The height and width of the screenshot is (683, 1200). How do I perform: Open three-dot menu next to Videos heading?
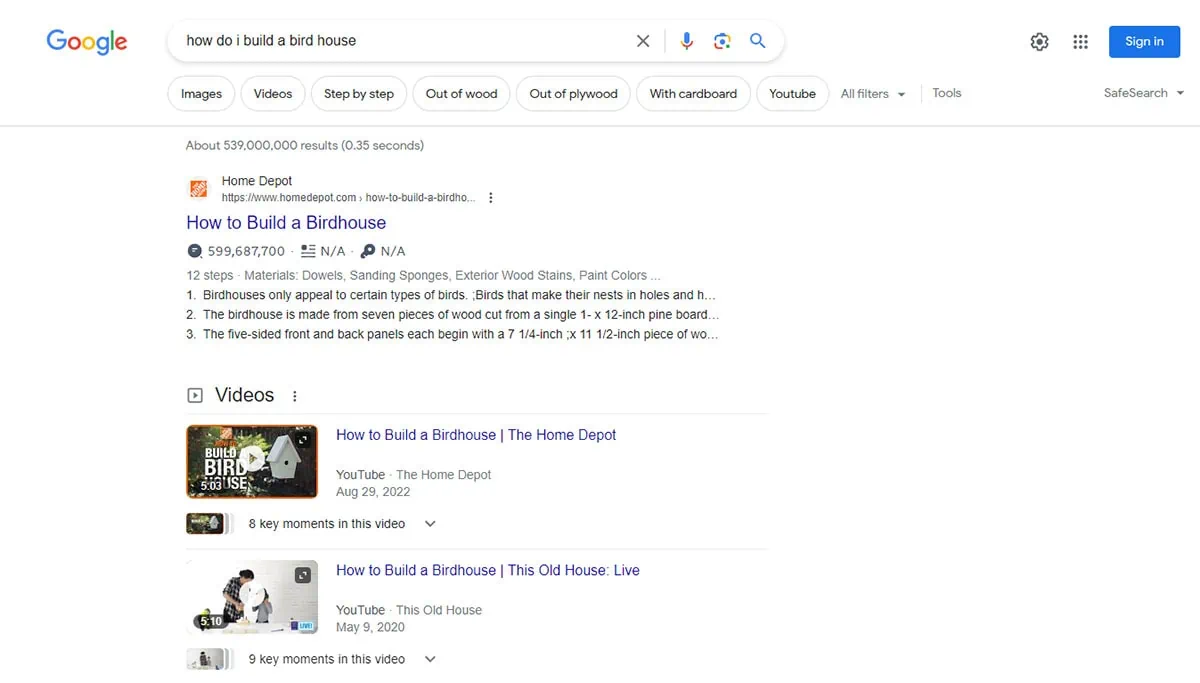(295, 396)
